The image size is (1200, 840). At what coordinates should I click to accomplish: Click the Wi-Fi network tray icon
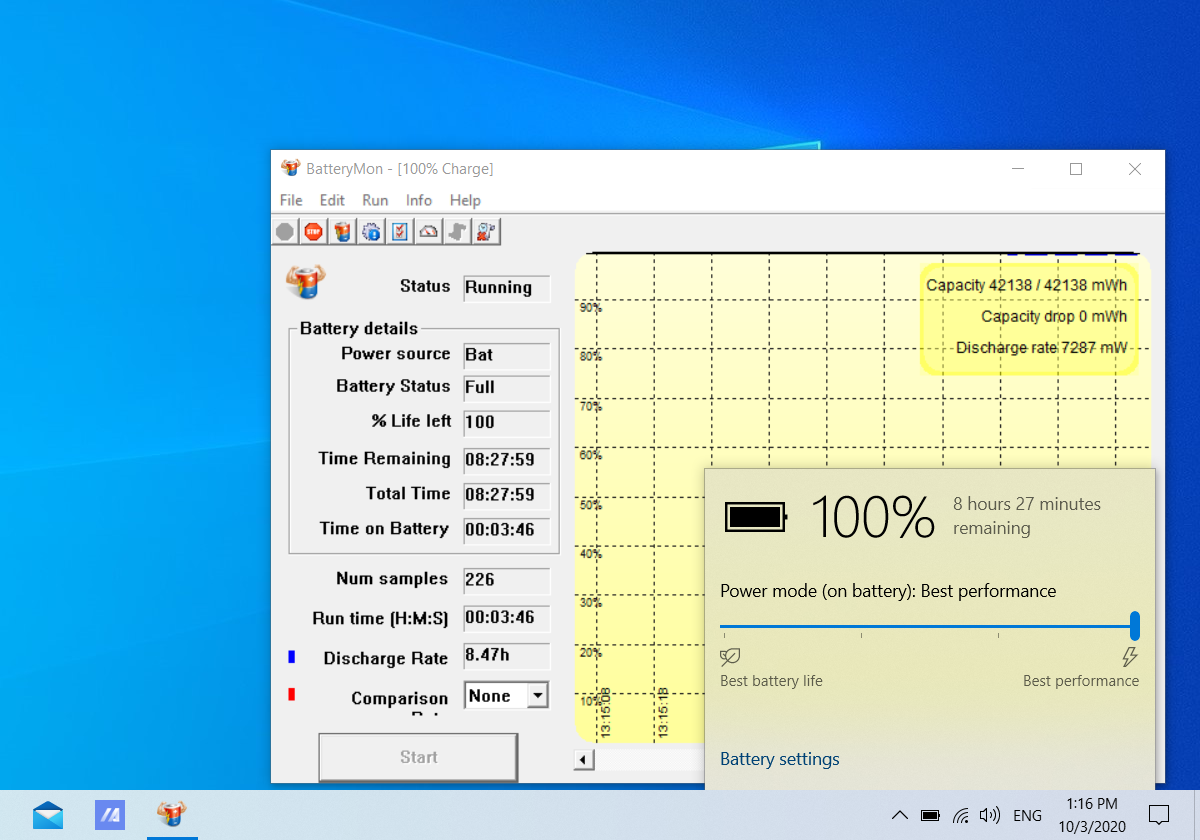click(961, 815)
